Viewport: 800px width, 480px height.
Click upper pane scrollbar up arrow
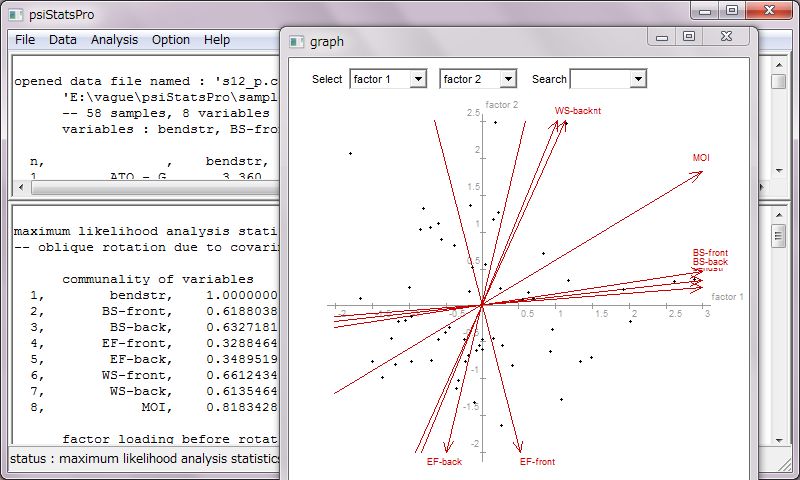pyautogui.click(x=779, y=65)
